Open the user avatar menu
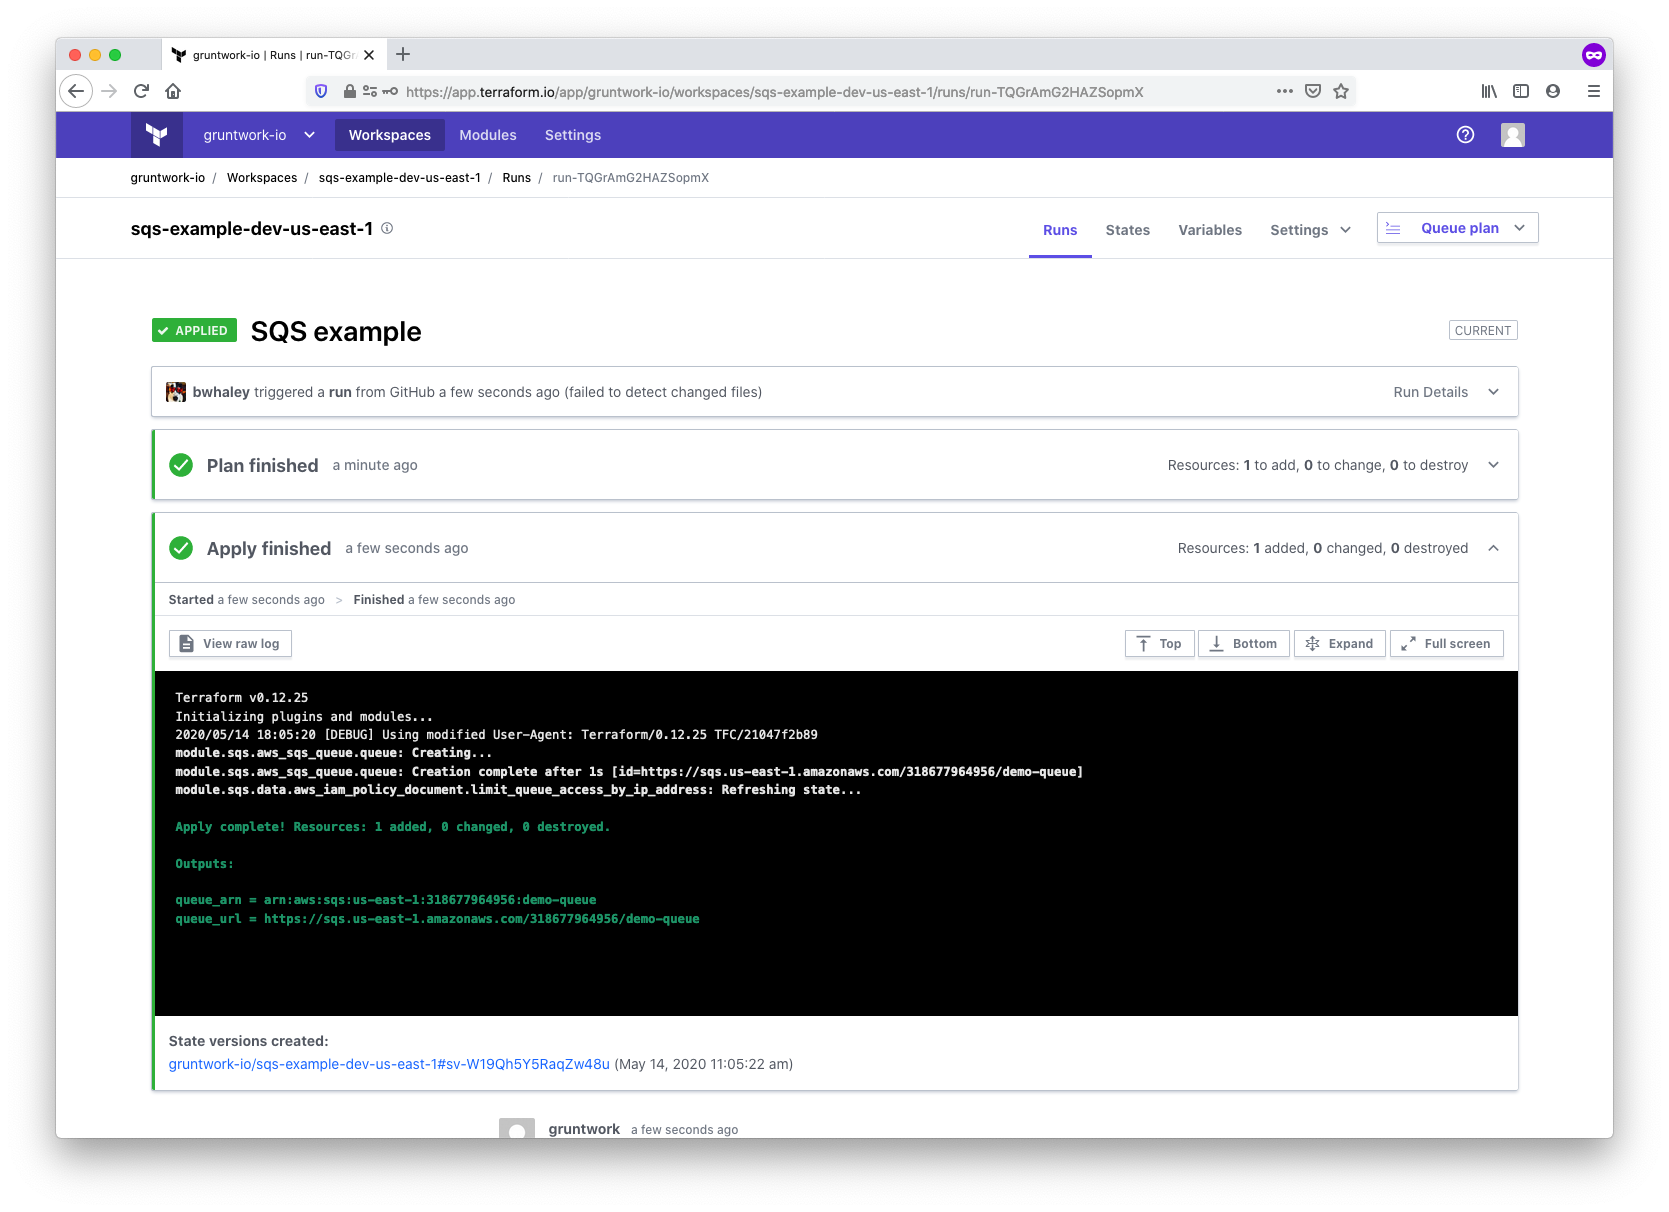 click(1512, 135)
